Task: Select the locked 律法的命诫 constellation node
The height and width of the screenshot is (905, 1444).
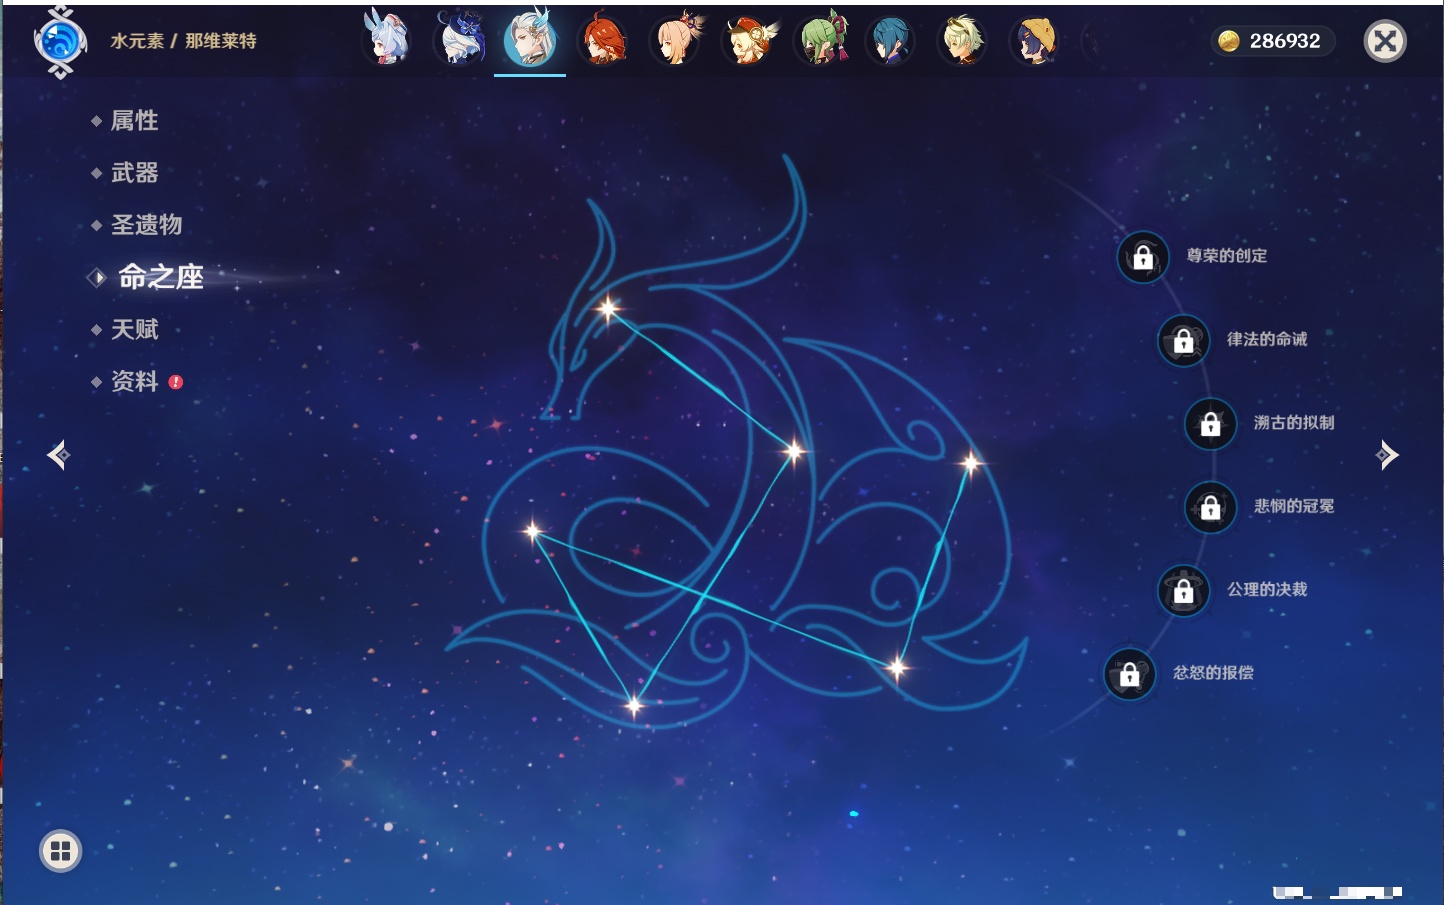Action: 1183,341
